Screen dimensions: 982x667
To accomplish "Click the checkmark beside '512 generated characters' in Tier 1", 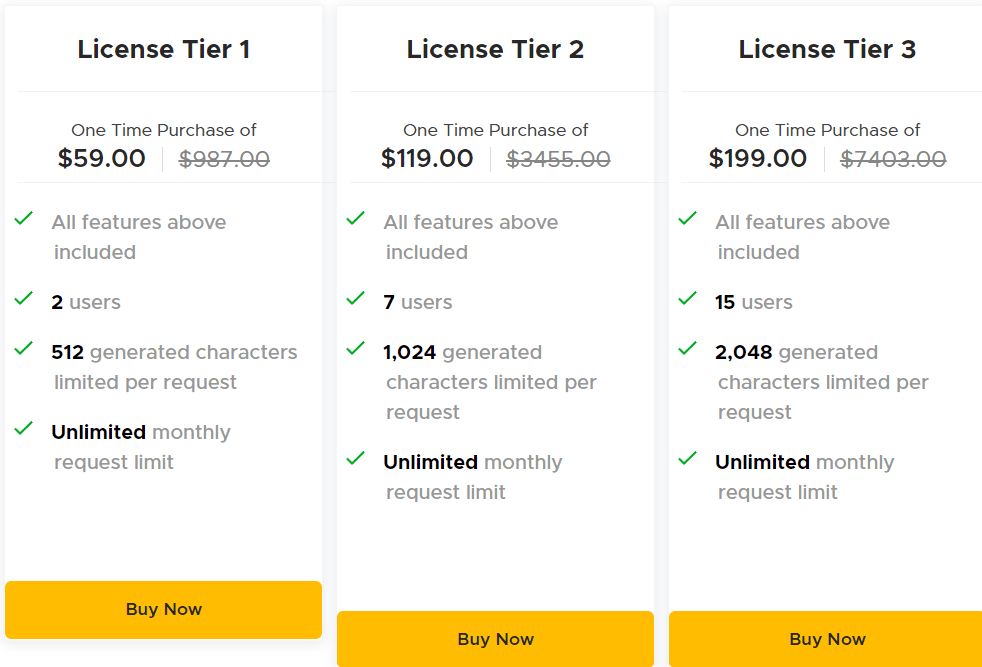I will (23, 351).
